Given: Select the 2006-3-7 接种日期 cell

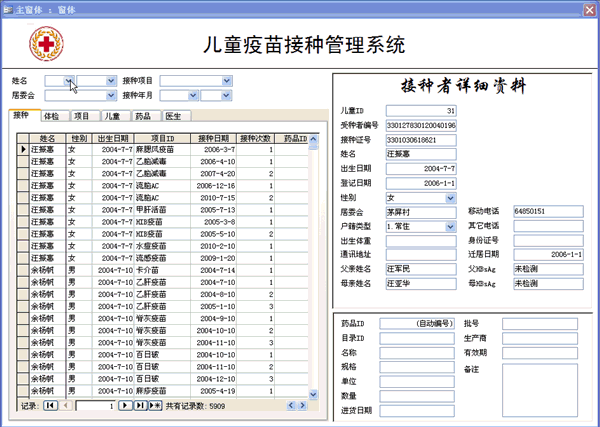Looking at the screenshot, I should (213, 150).
